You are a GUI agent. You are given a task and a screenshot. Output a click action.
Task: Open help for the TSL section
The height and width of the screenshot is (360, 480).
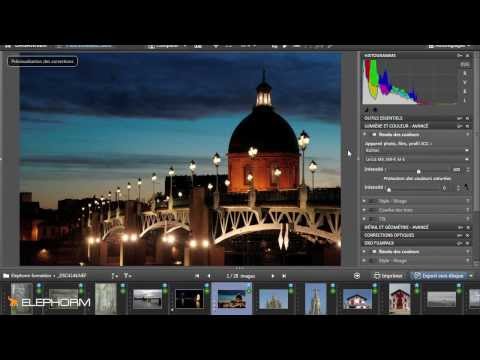[x=468, y=219]
